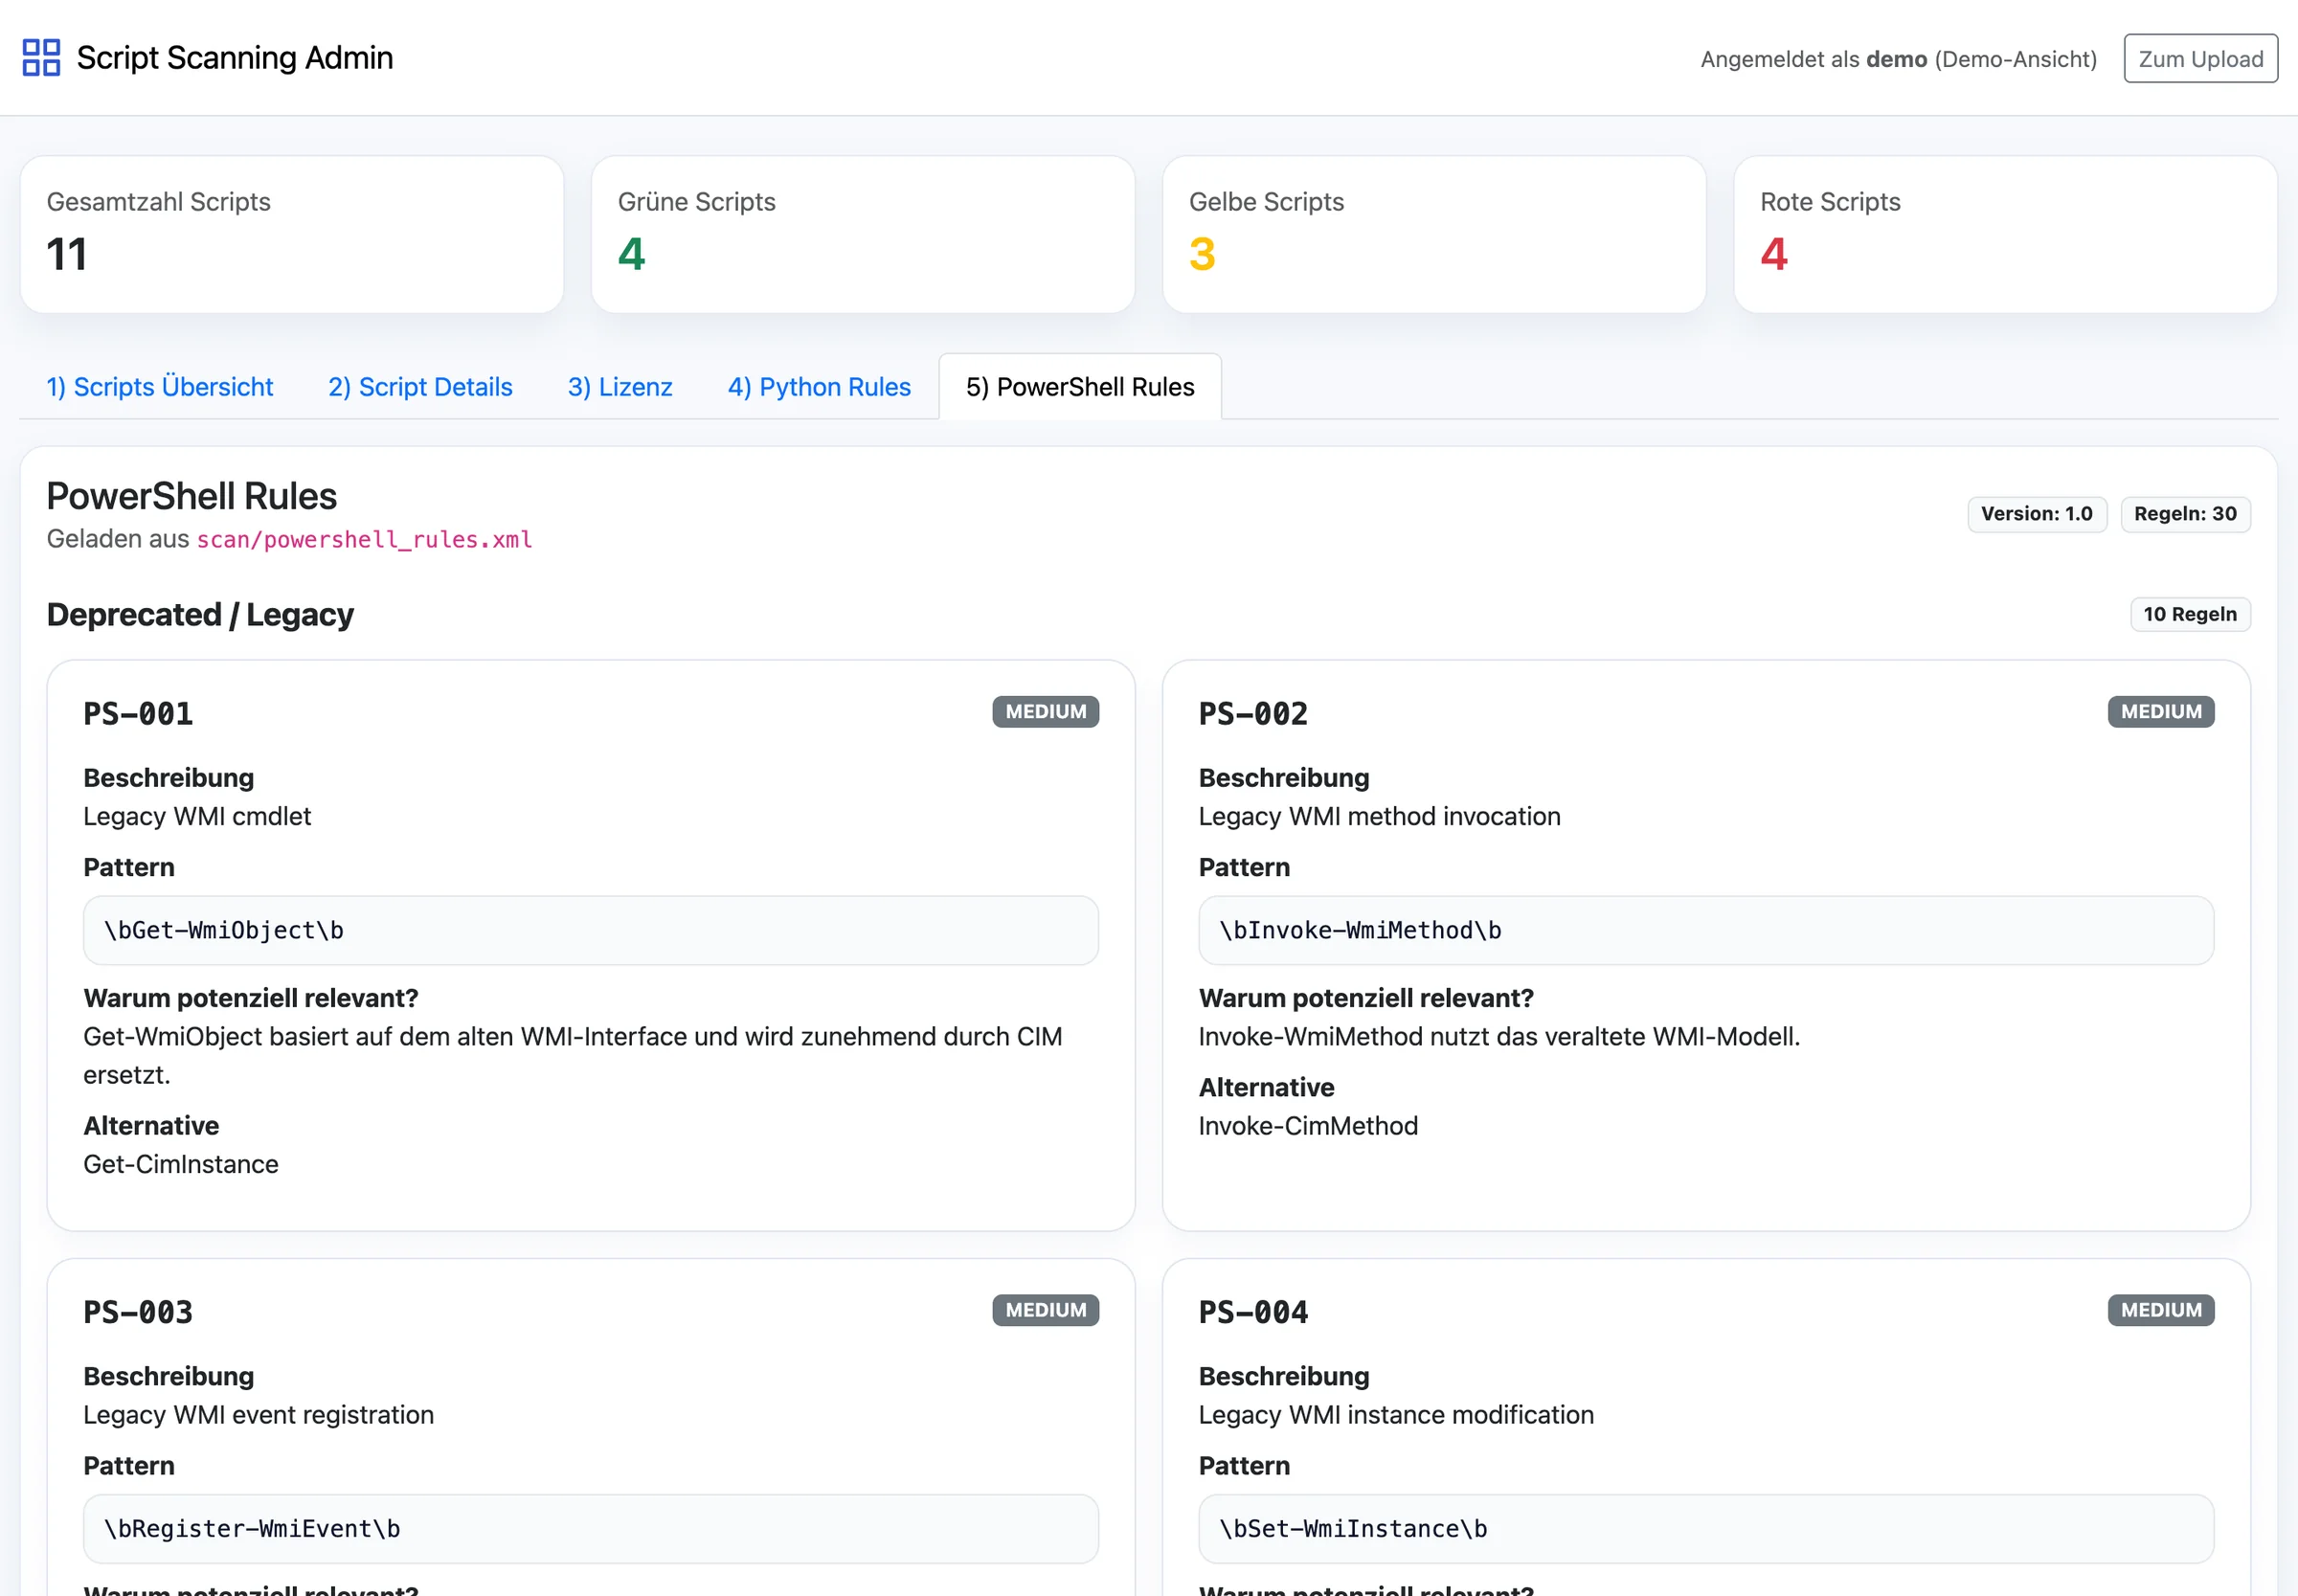Click the Version: 1.0 badge
2298x1596 pixels.
[x=2037, y=514]
